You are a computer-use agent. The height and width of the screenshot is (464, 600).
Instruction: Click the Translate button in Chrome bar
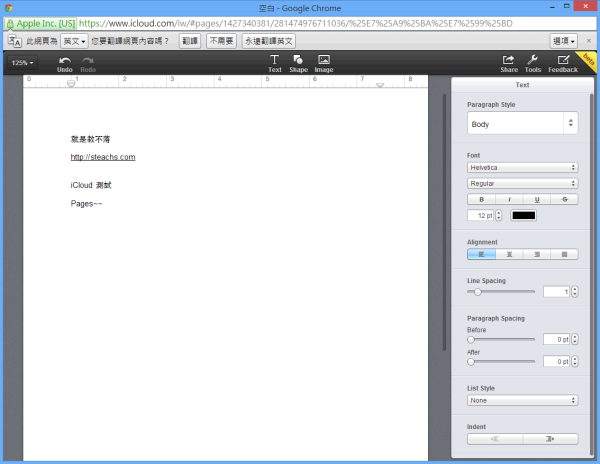coord(190,41)
